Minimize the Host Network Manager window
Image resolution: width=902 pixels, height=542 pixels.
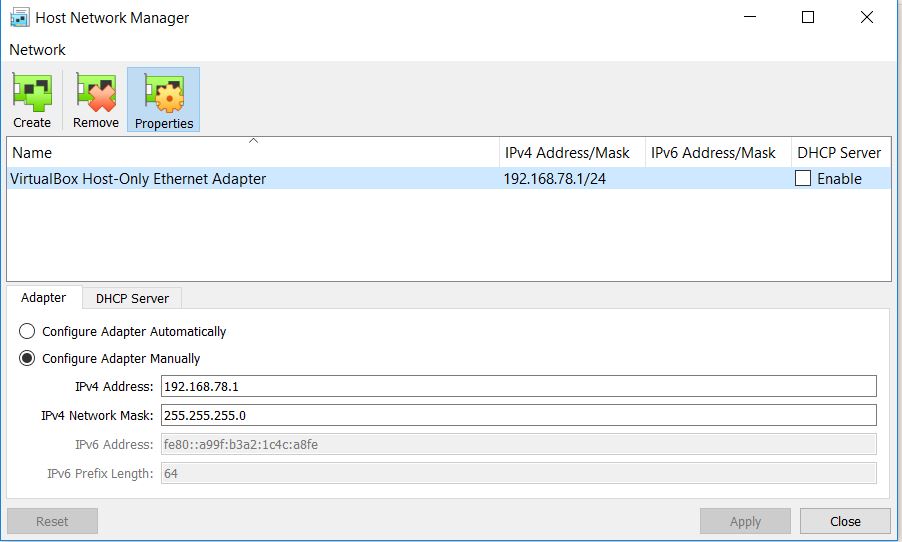750,17
